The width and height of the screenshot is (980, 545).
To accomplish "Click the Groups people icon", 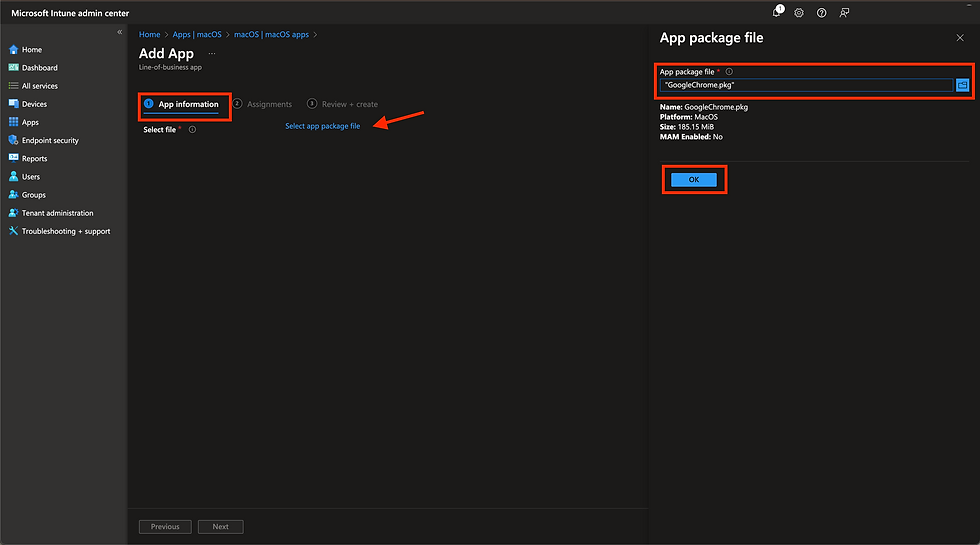I will 13,194.
